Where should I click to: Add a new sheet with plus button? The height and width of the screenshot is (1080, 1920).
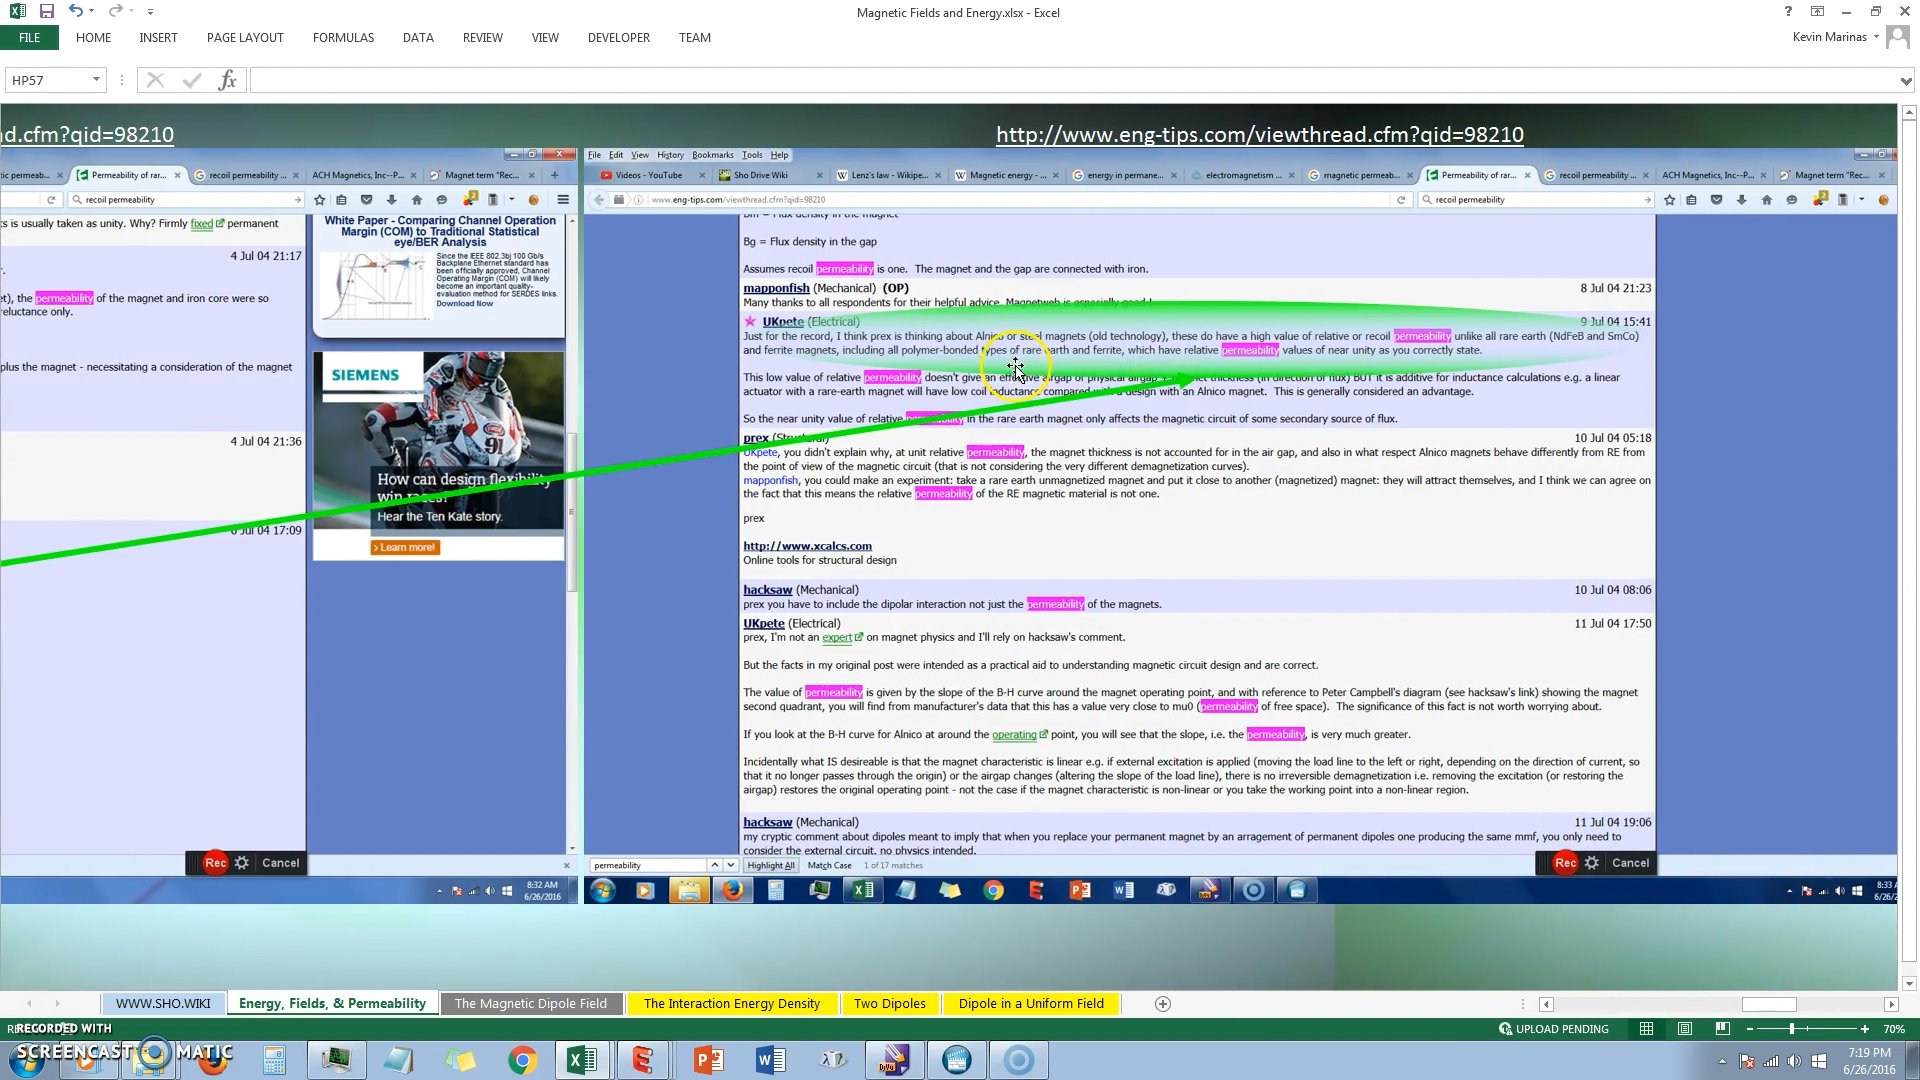[x=1162, y=1004]
